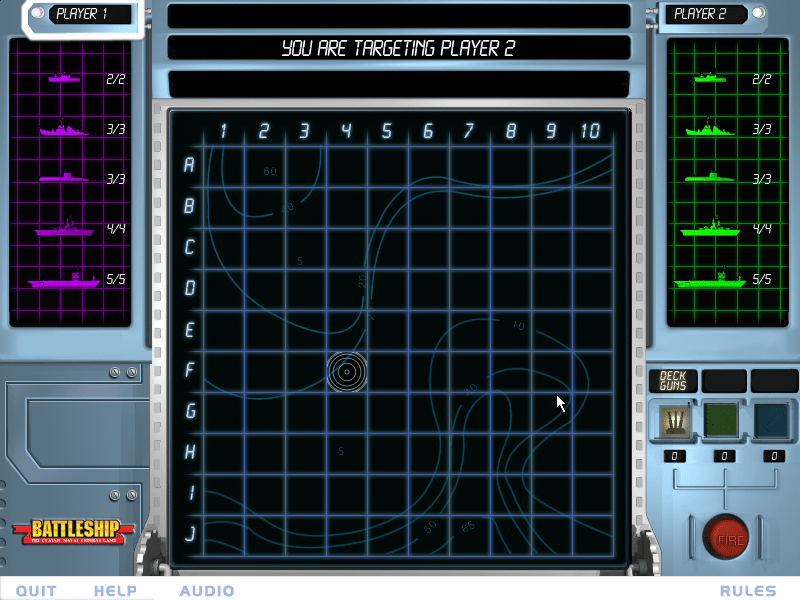Click Player 1's 5/5 aircraft carrier icon
800x600 pixels.
tap(64, 278)
